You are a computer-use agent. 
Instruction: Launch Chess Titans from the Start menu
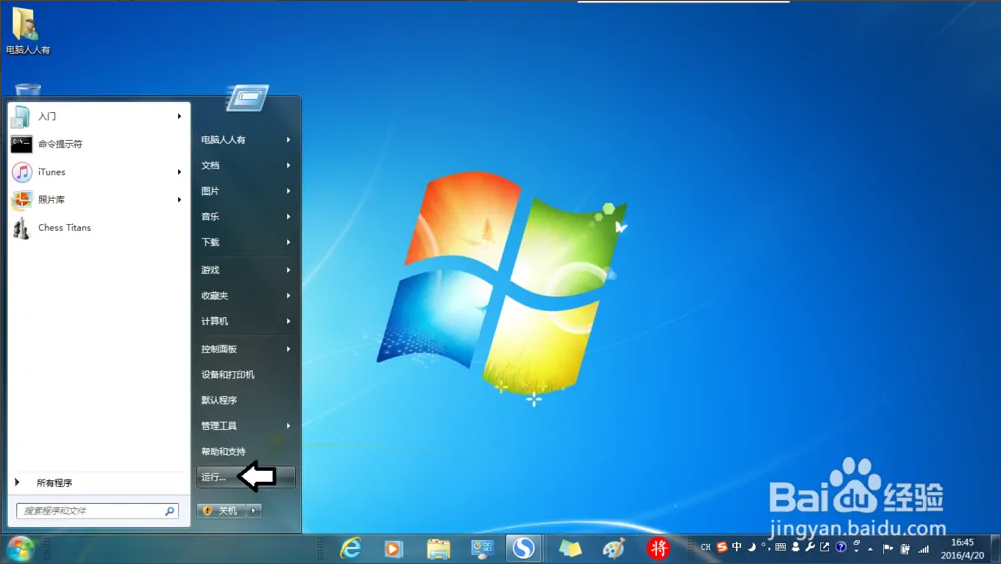click(64, 228)
